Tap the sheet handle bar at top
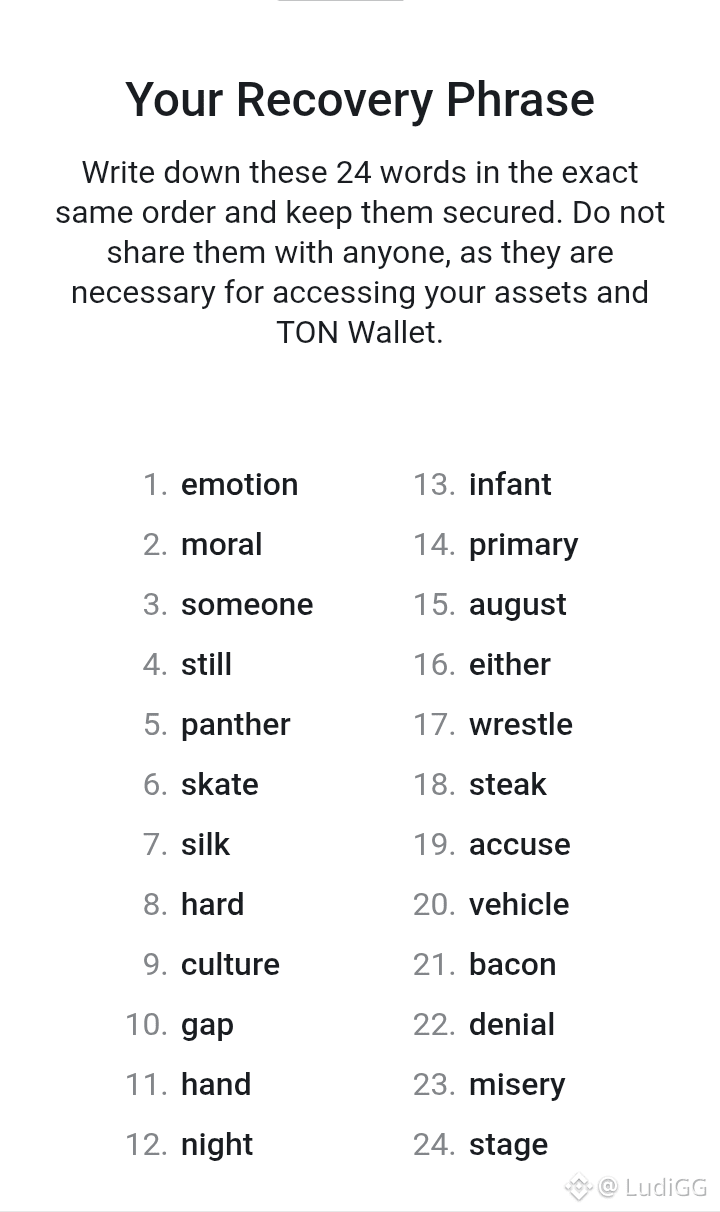The height and width of the screenshot is (1212, 720). 340,1
